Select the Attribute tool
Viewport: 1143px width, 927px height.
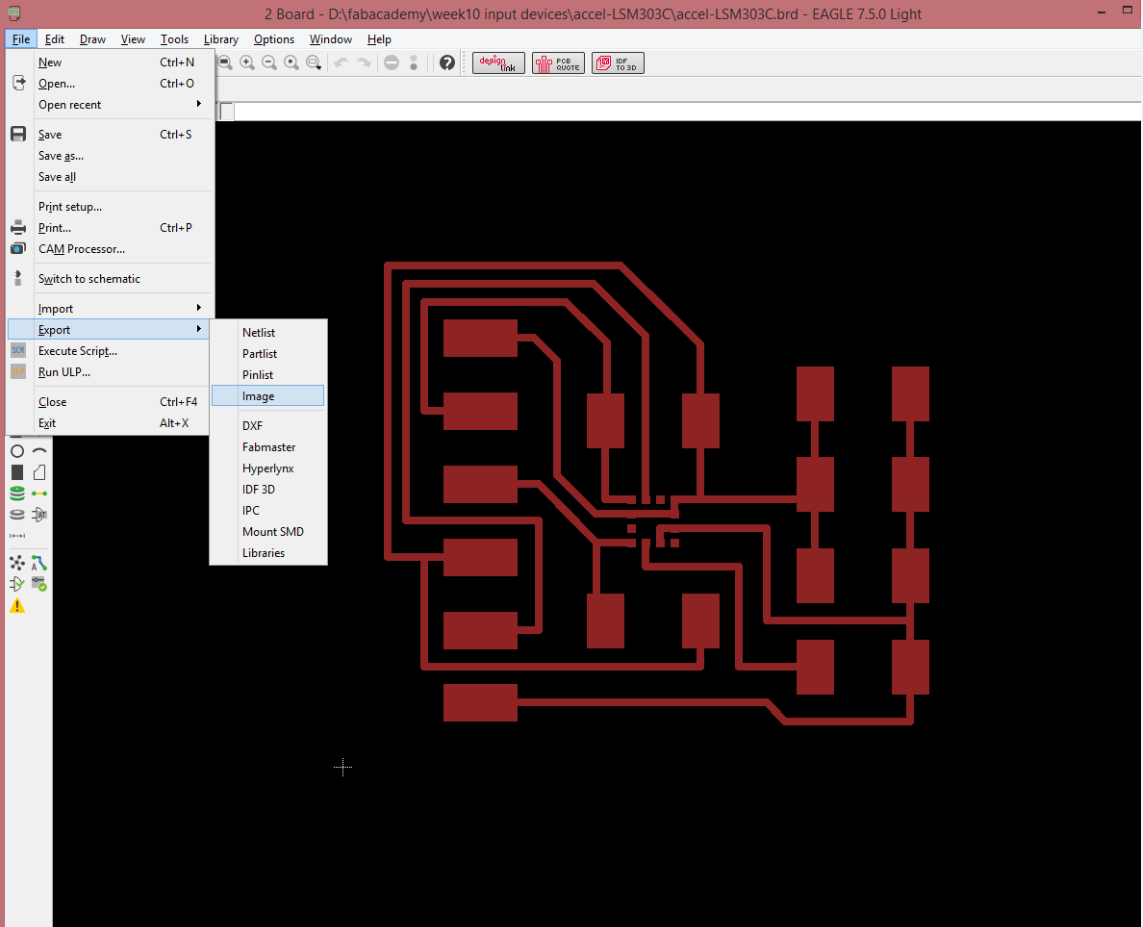39,515
